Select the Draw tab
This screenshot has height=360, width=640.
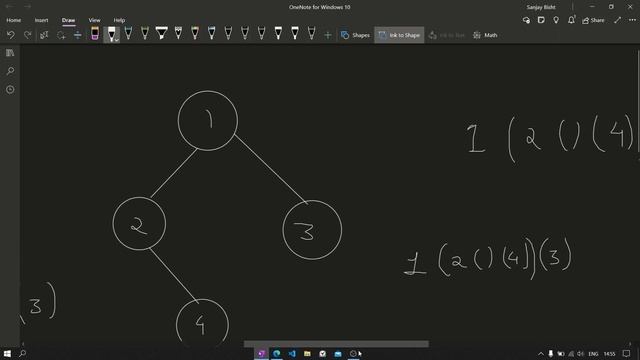click(x=68, y=20)
